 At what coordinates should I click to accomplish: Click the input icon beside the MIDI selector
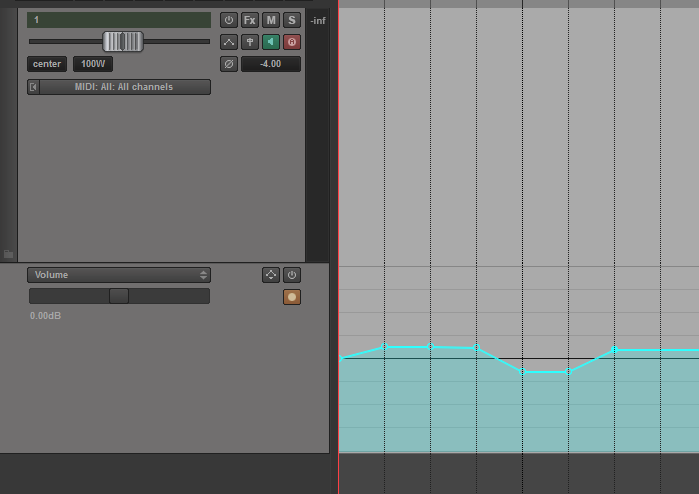click(33, 87)
